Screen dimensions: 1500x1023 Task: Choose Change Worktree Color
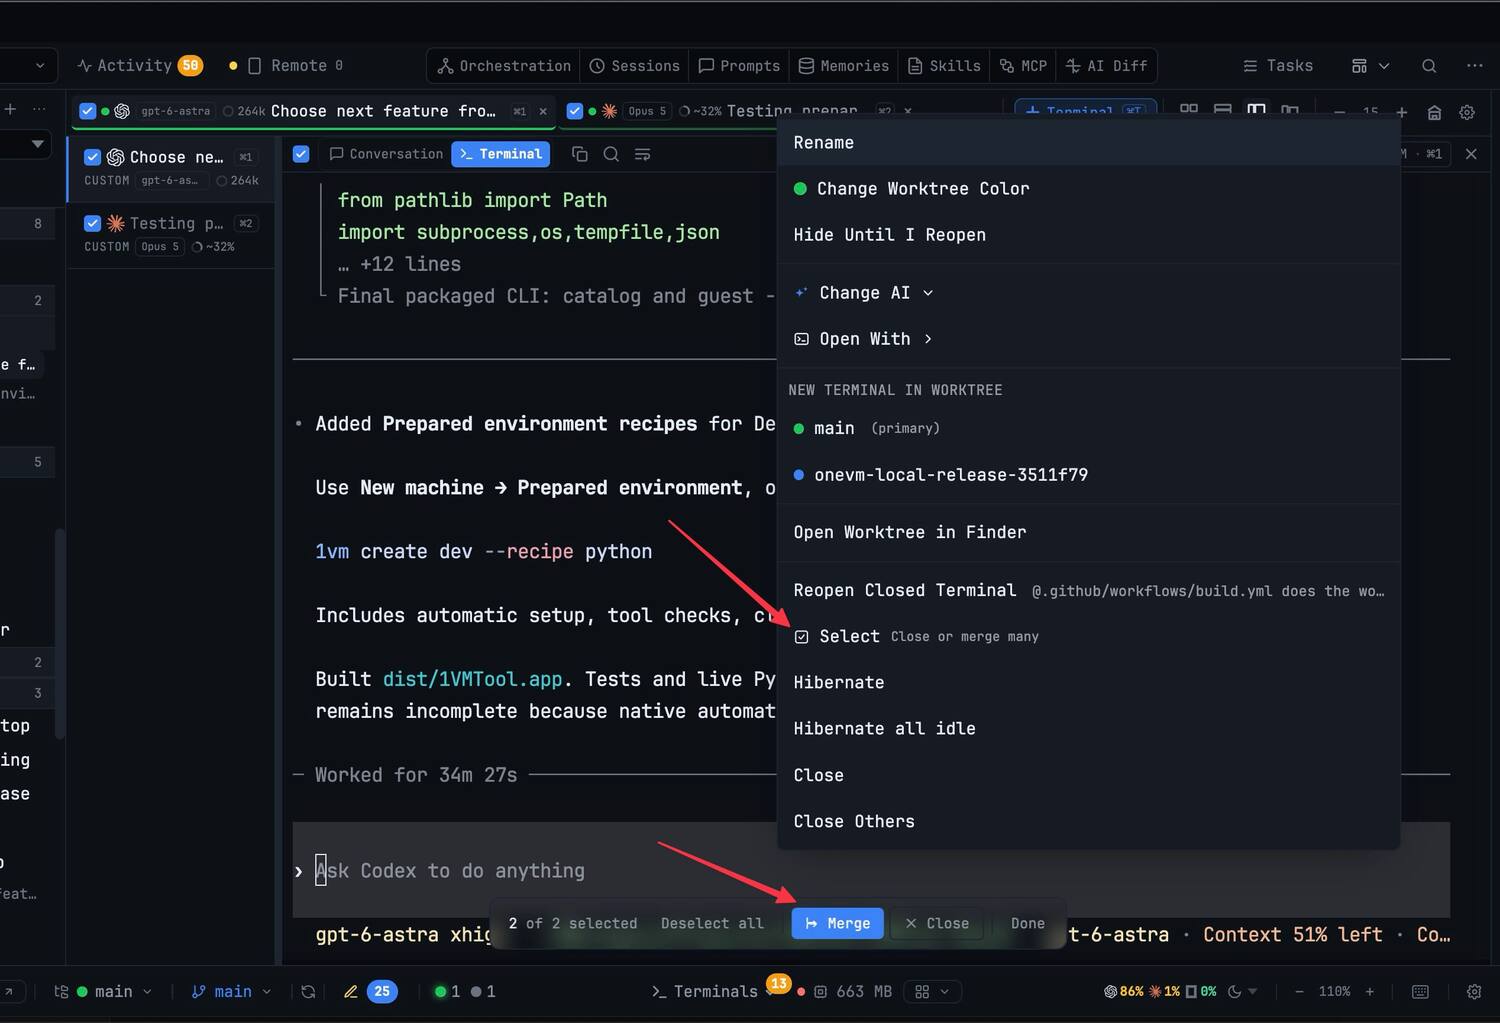click(1088, 188)
